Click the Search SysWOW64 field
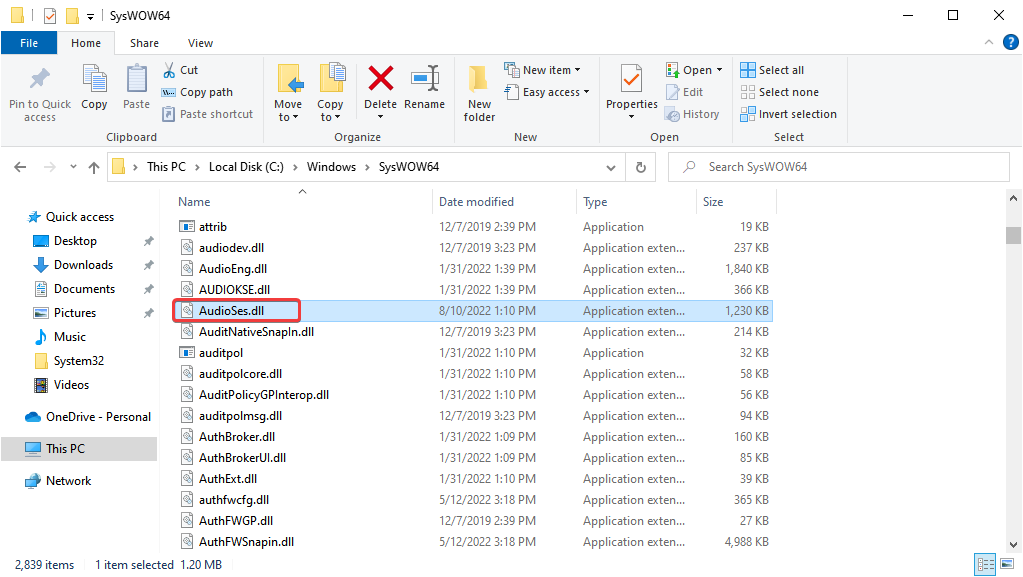The height and width of the screenshot is (577, 1023). 839,167
